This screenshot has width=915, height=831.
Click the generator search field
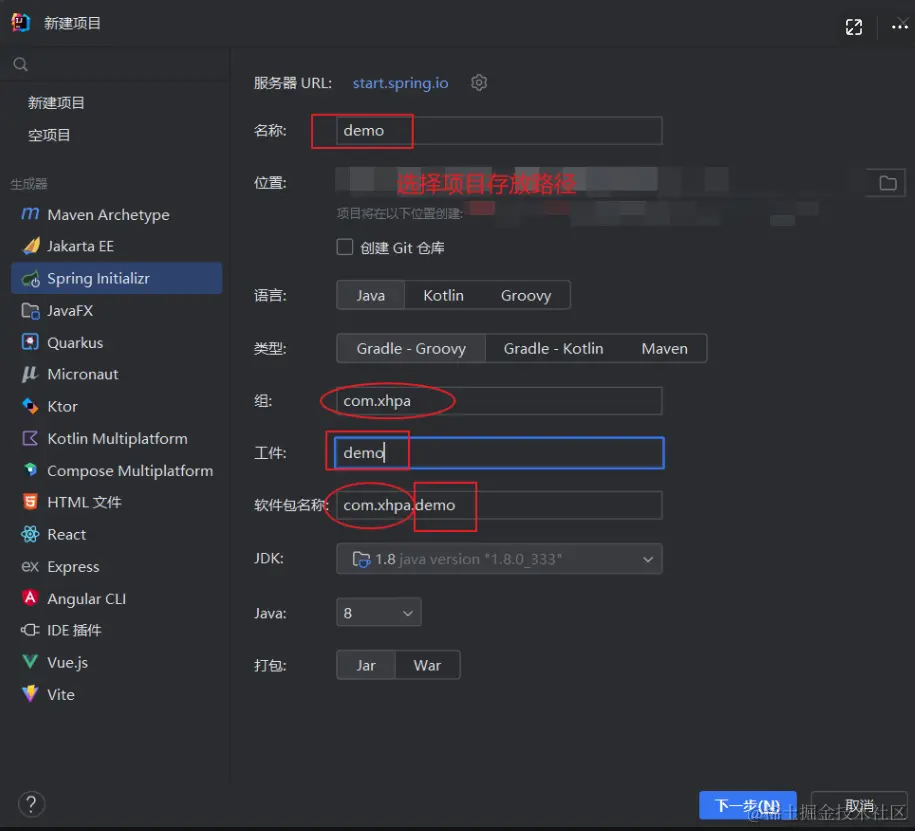[117, 64]
